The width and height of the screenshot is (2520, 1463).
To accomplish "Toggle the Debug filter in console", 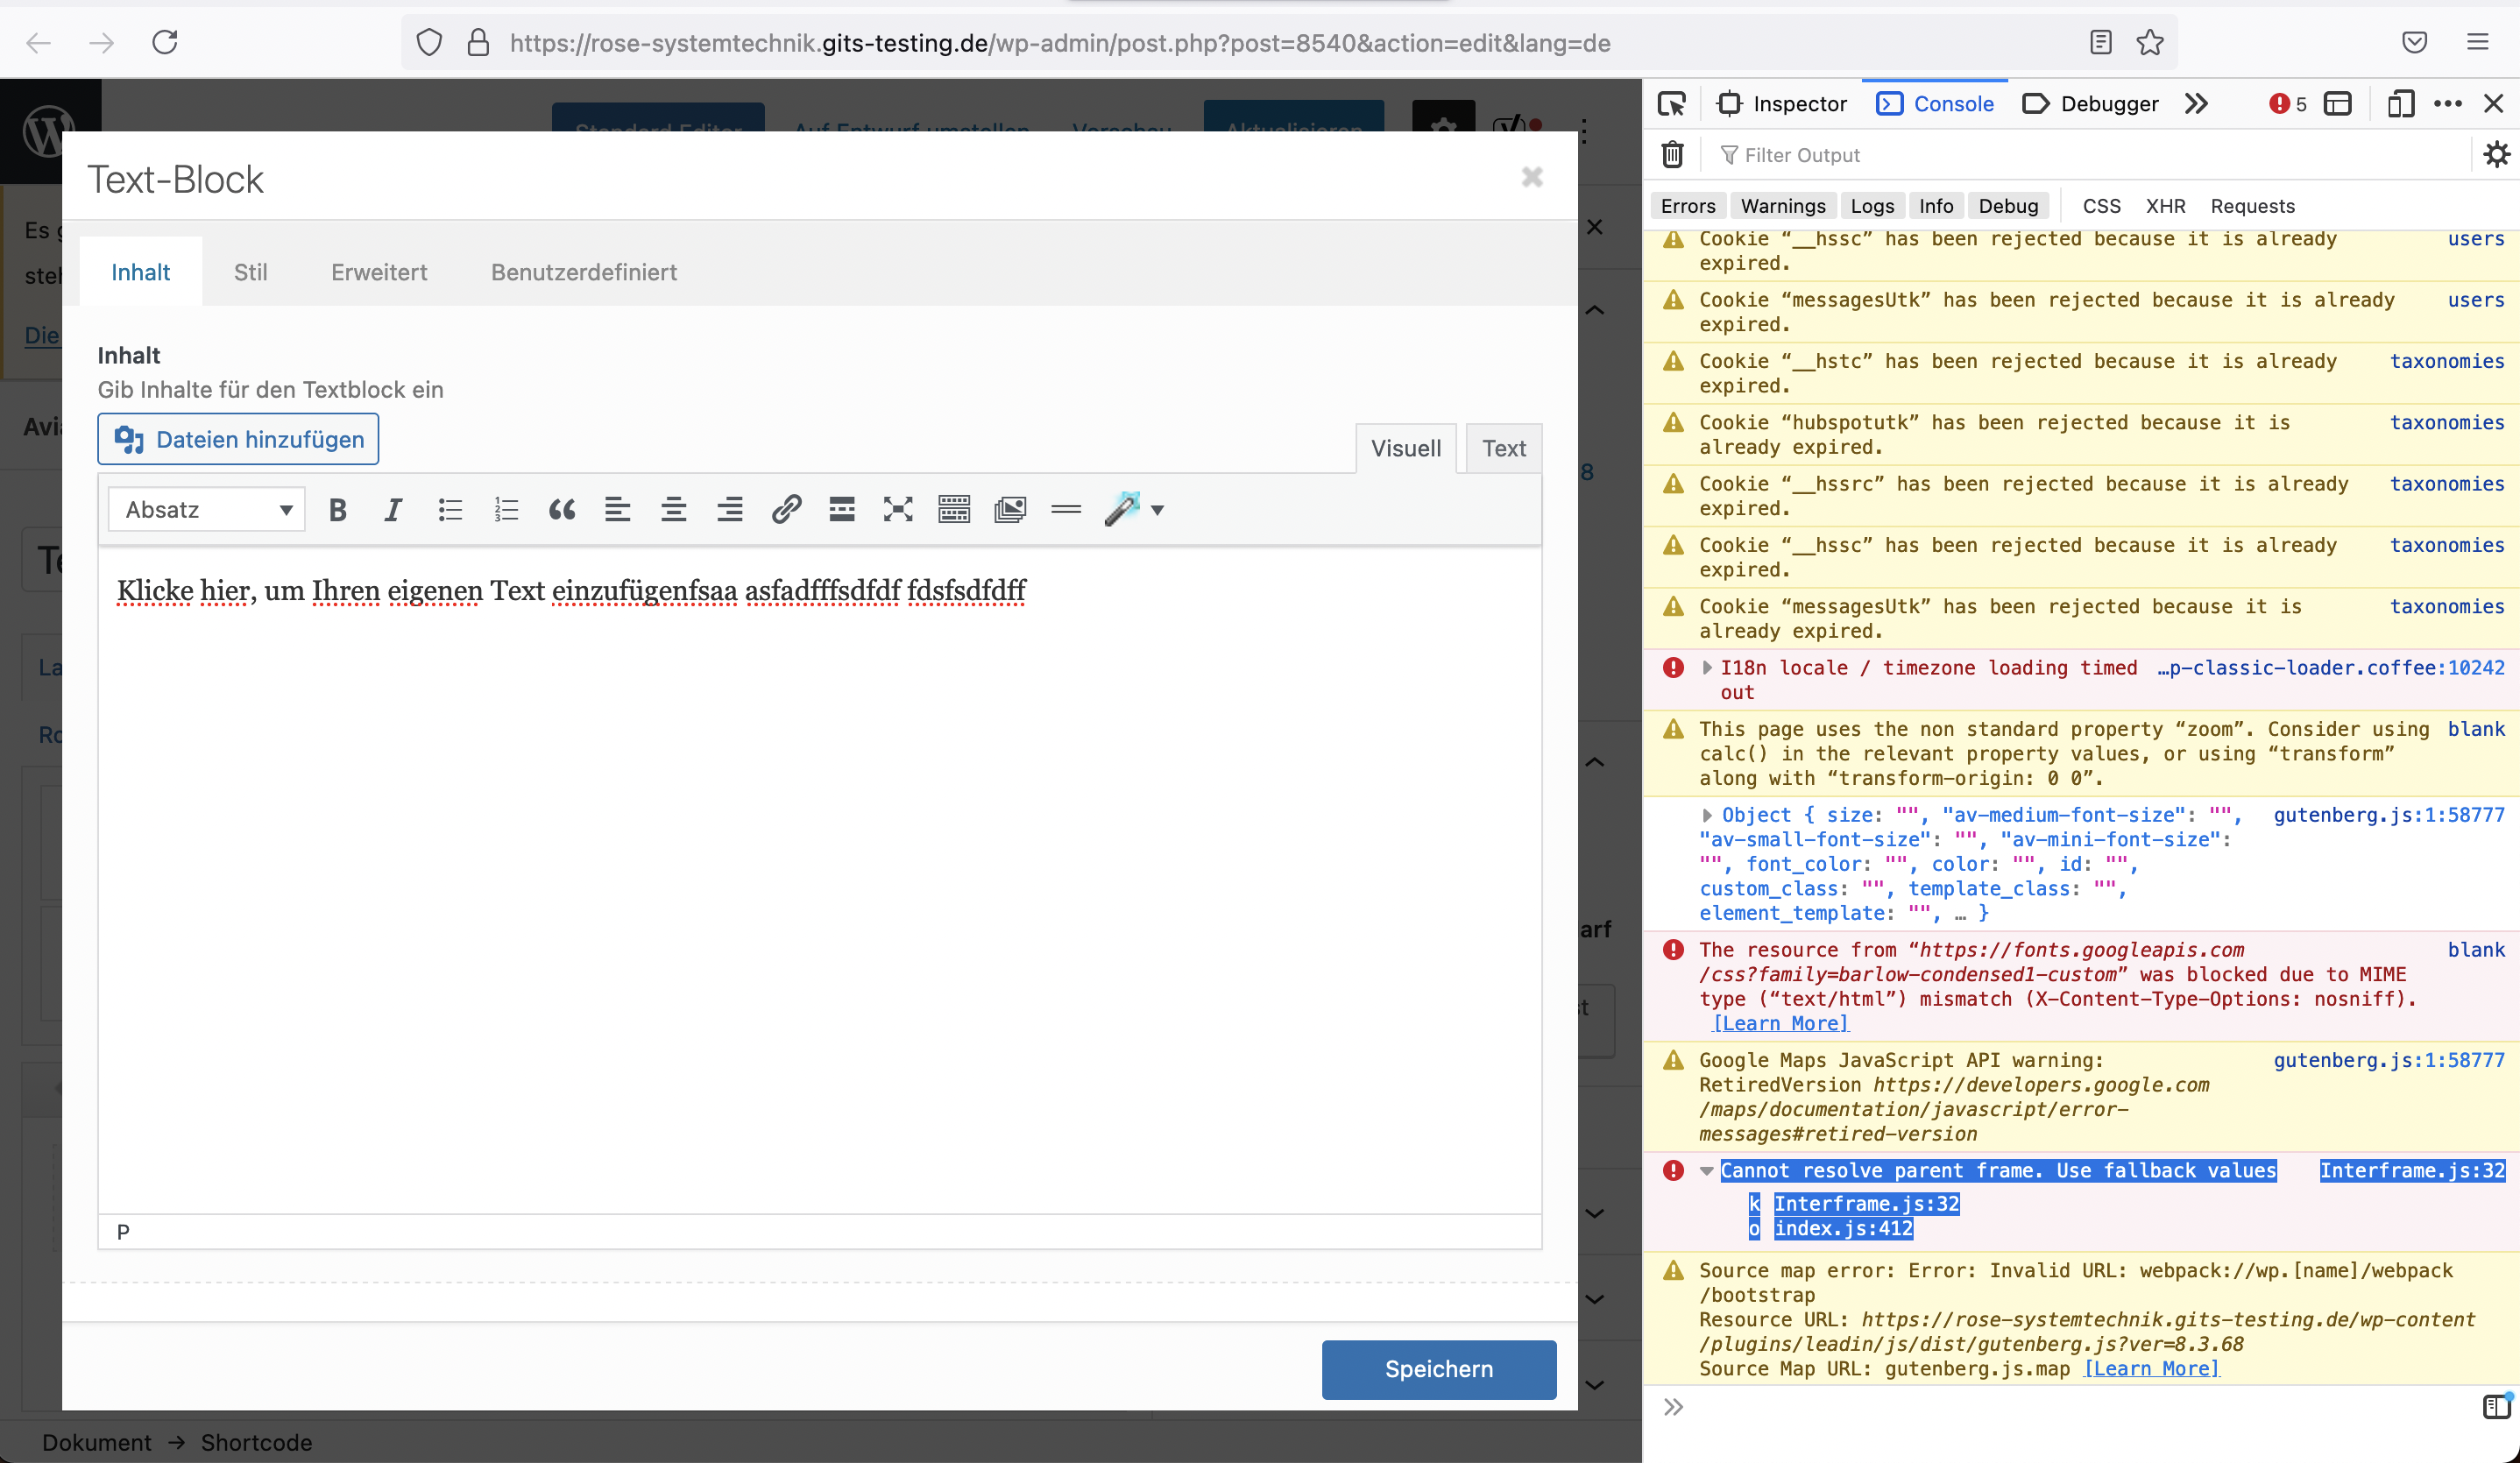I will coord(2008,206).
